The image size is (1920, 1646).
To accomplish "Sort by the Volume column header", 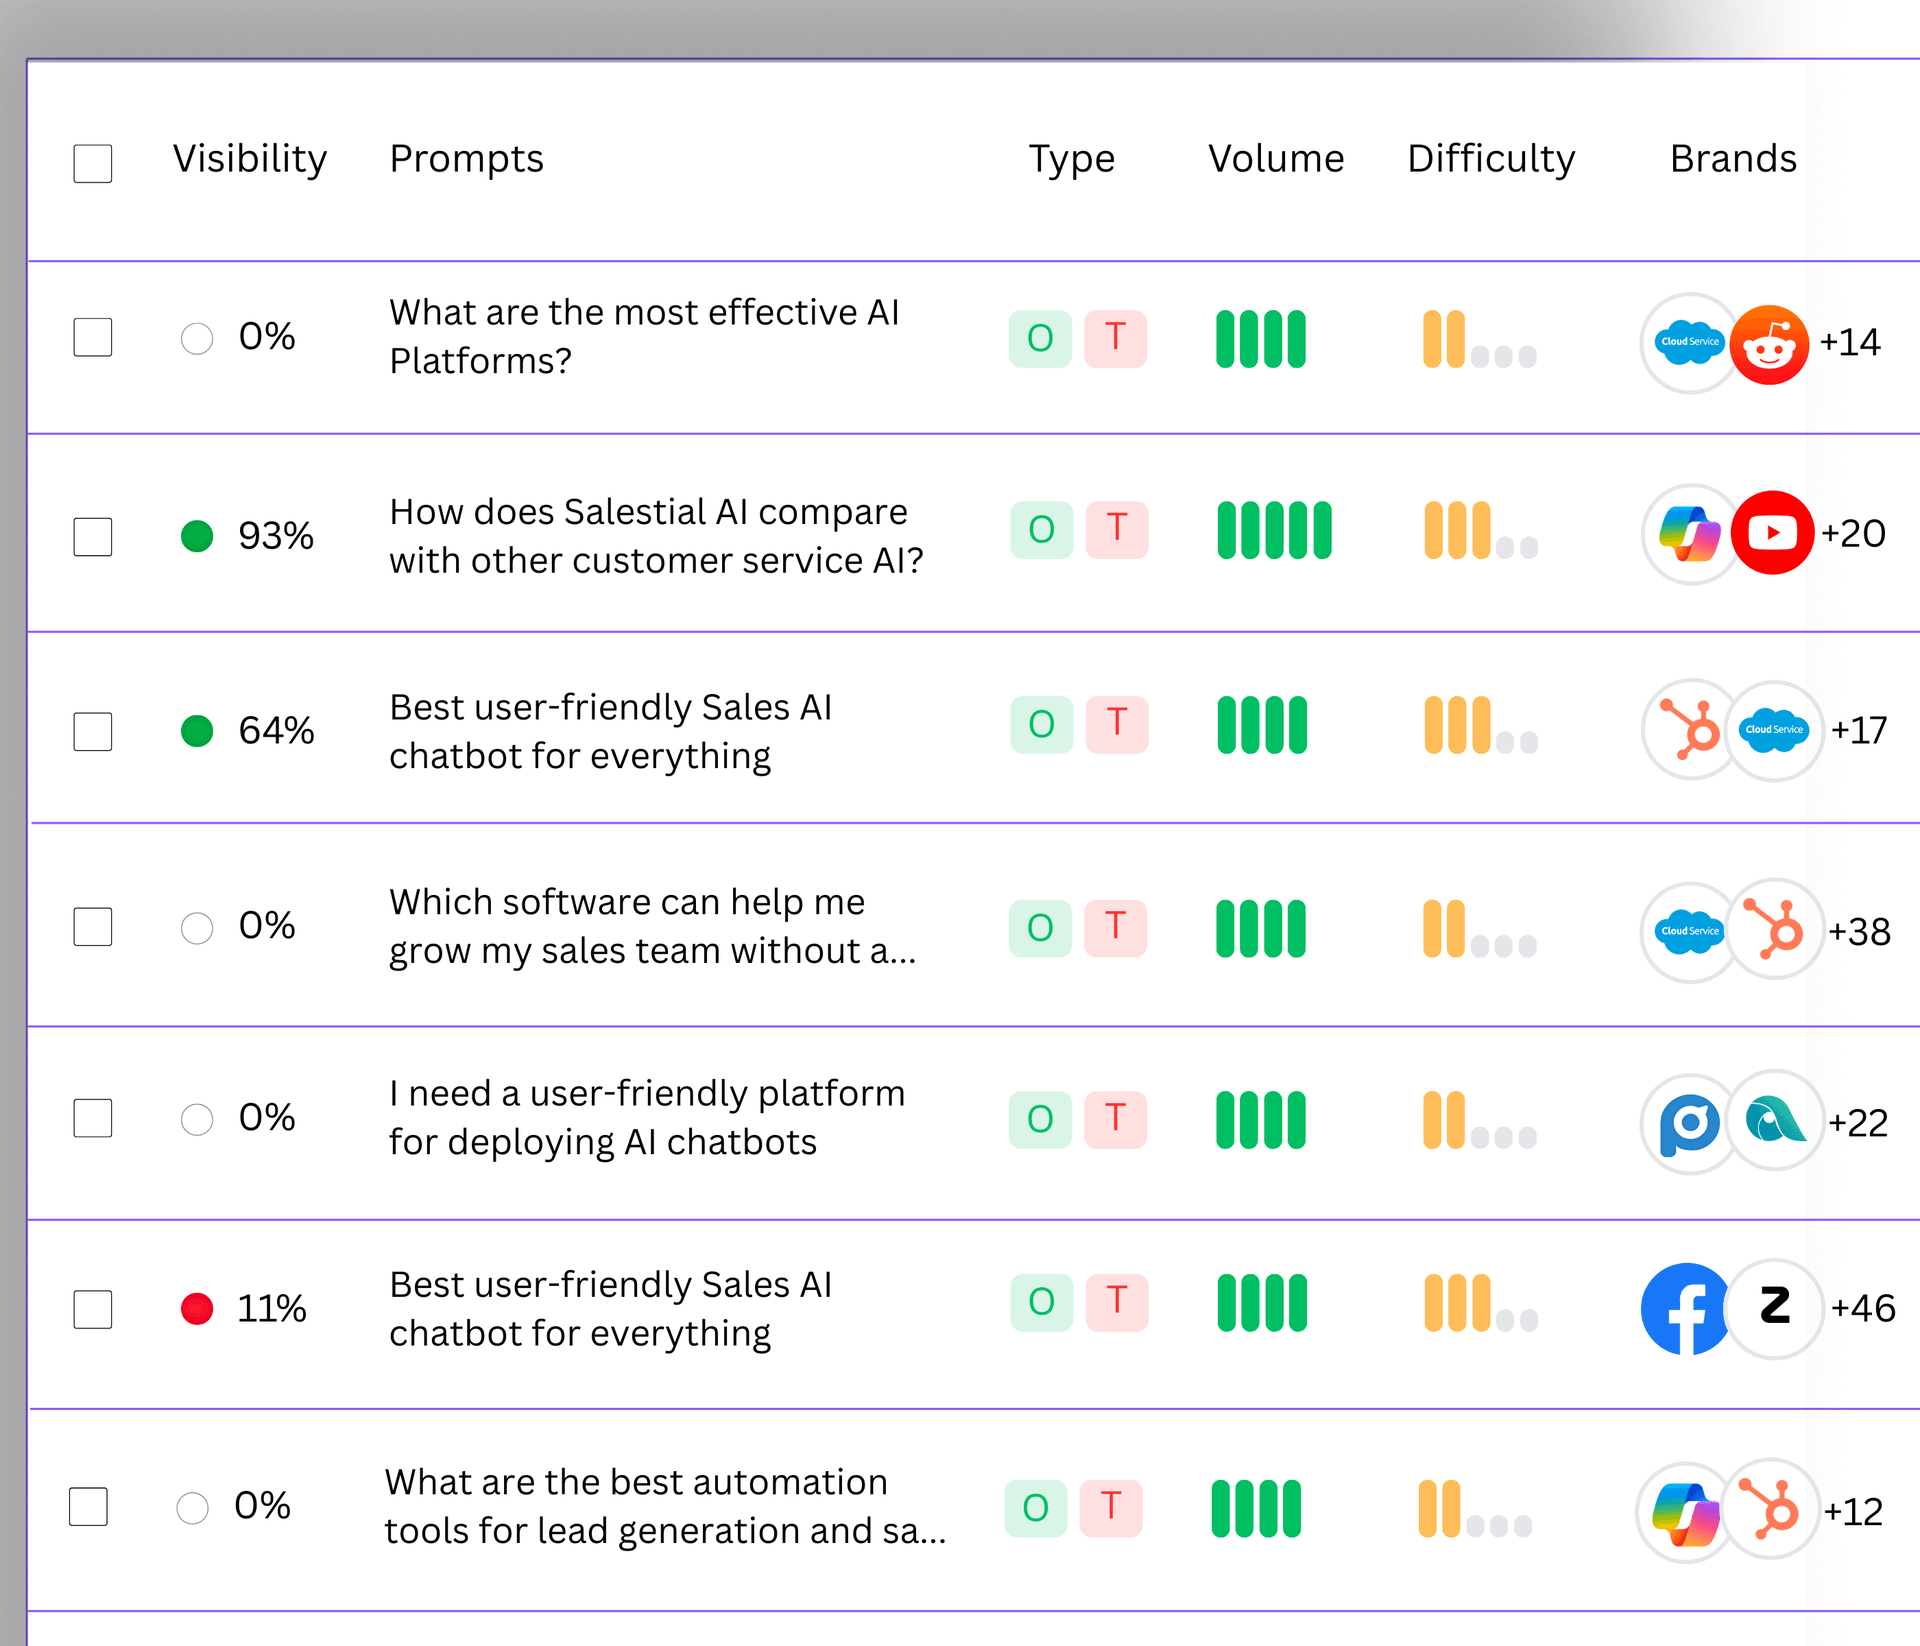I will coord(1276,159).
